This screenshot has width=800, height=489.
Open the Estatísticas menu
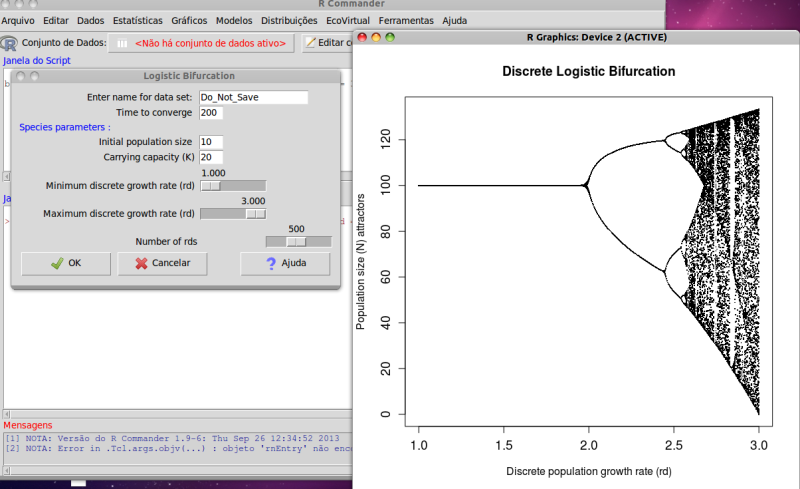click(x=139, y=20)
